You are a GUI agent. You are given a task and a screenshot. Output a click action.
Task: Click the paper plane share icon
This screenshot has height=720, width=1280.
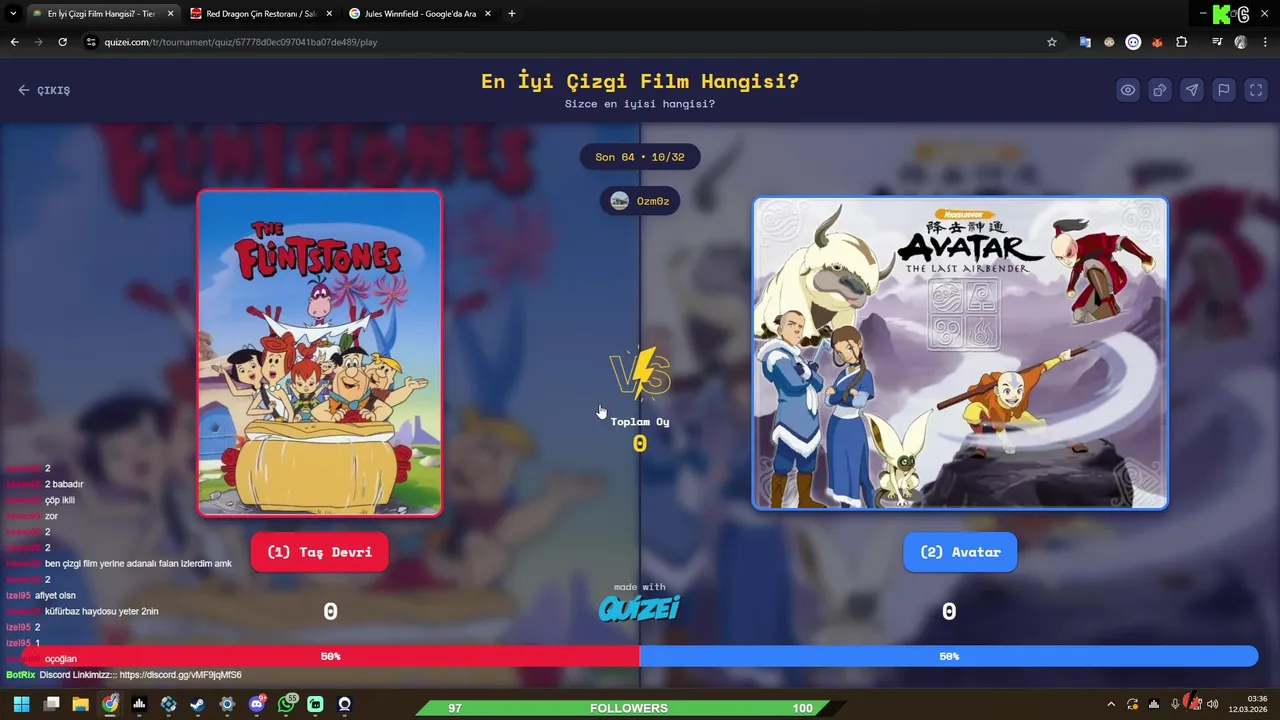1192,90
